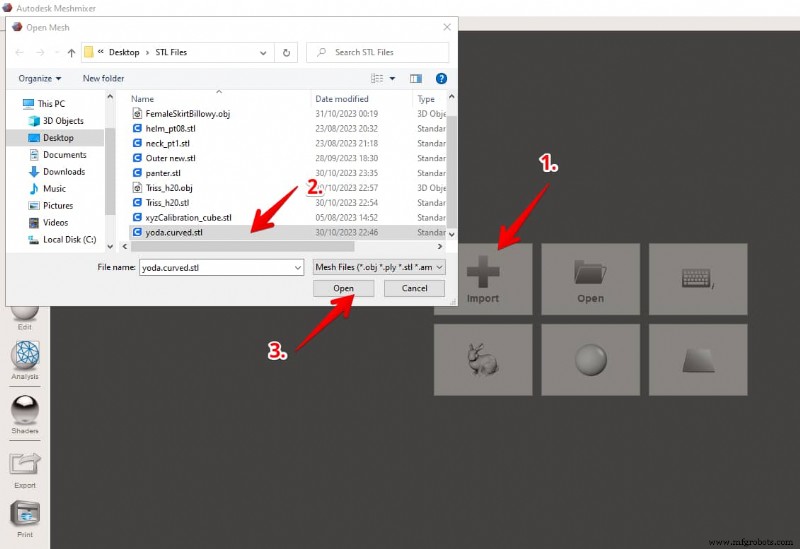Click STL Files in the address breadcrumb
The image size is (800, 549).
171,53
